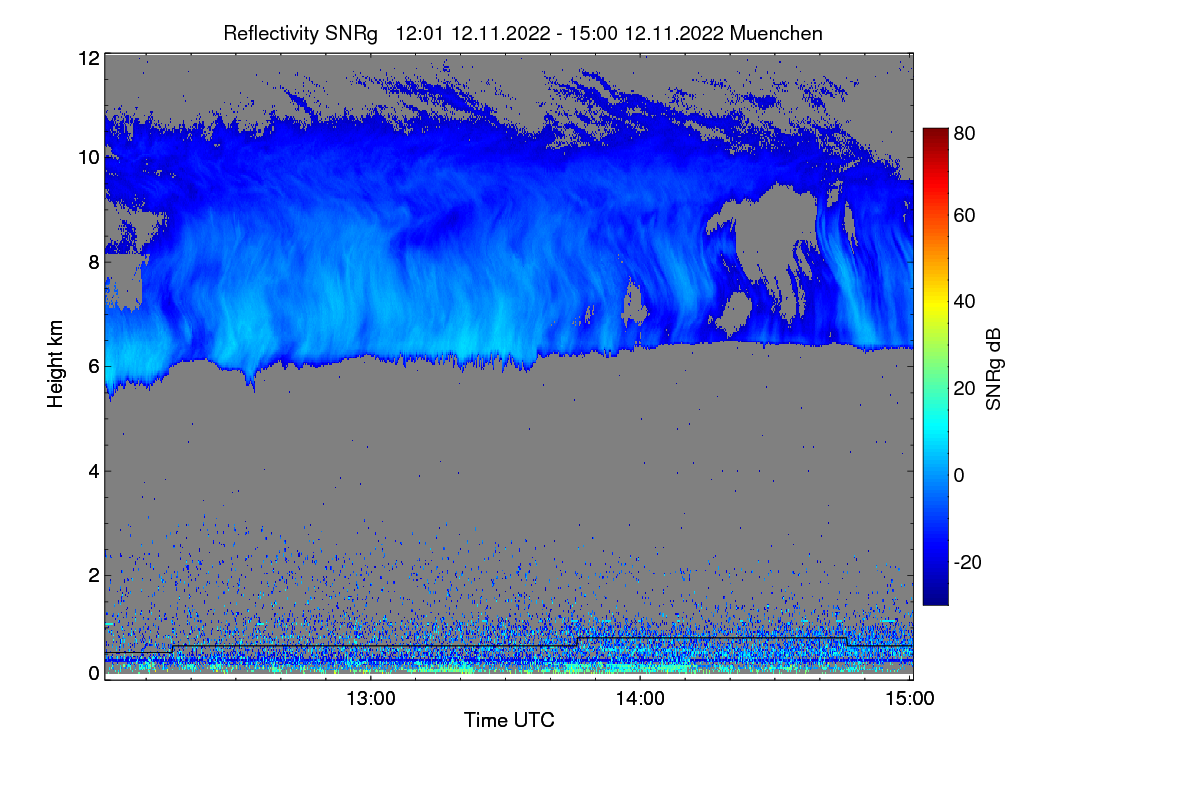Click the 'SNRg dB' colorbar label
Viewport: 1200px width, 800px height.
pyautogui.click(x=993, y=369)
